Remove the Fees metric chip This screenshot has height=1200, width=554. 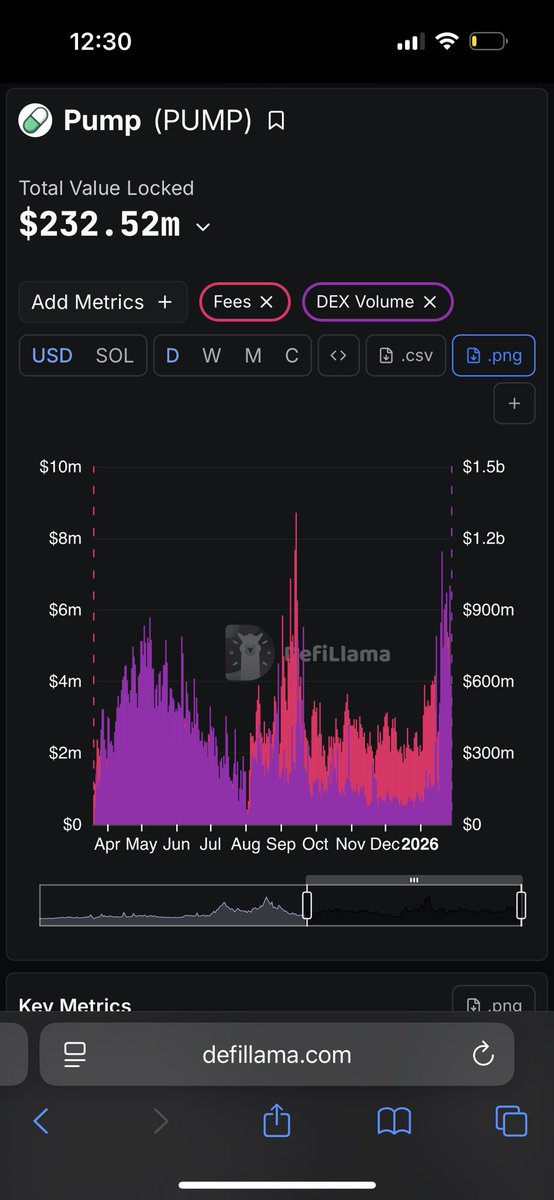pyautogui.click(x=266, y=302)
